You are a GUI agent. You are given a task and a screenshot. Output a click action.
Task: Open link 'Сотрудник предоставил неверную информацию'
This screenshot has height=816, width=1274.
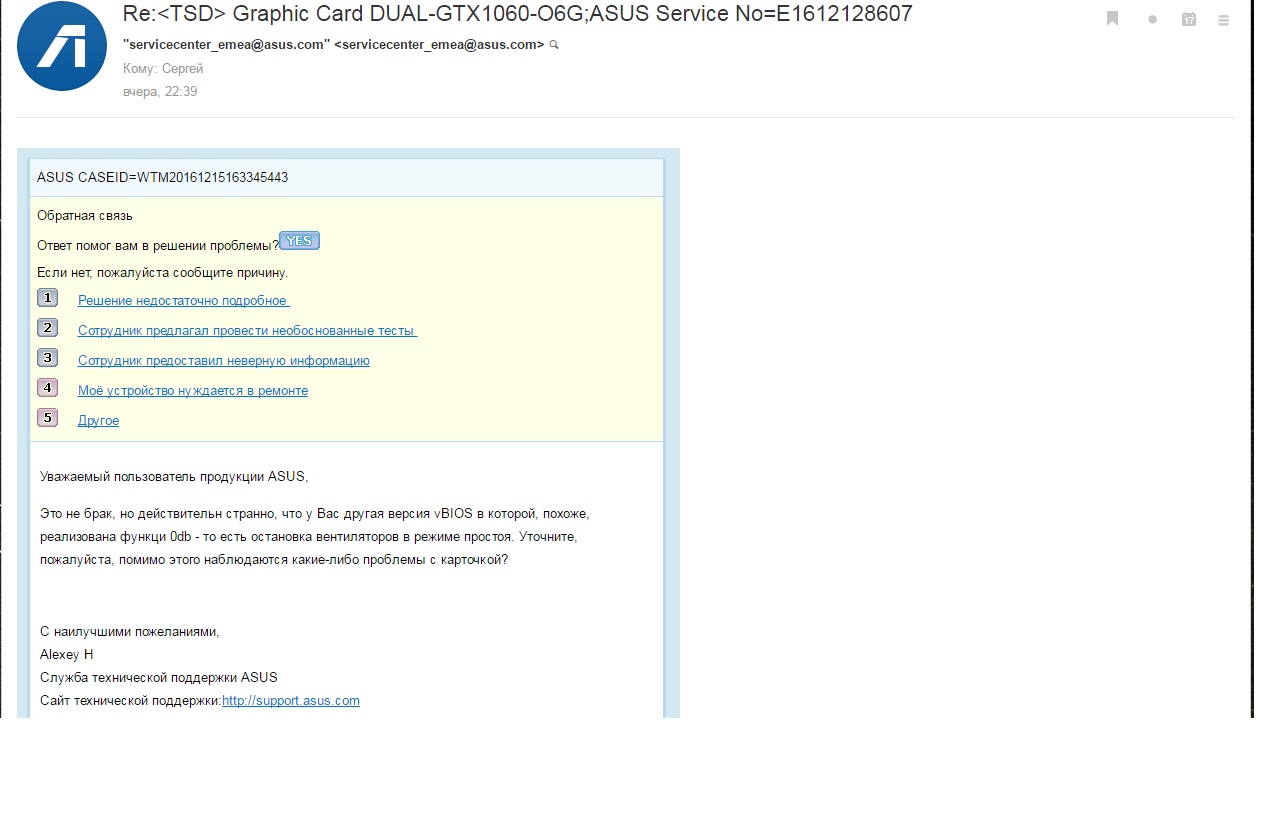[224, 361]
